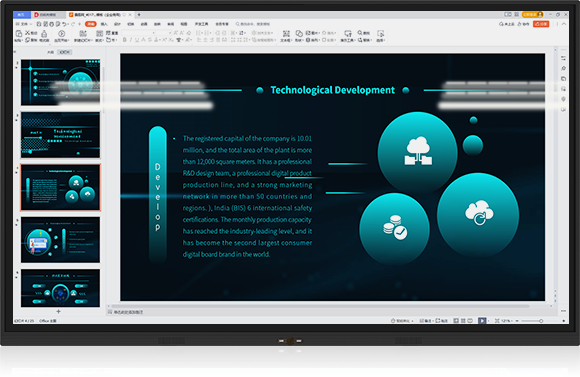
Task: Click the Shapes icon in ribbon
Action: click(x=299, y=34)
